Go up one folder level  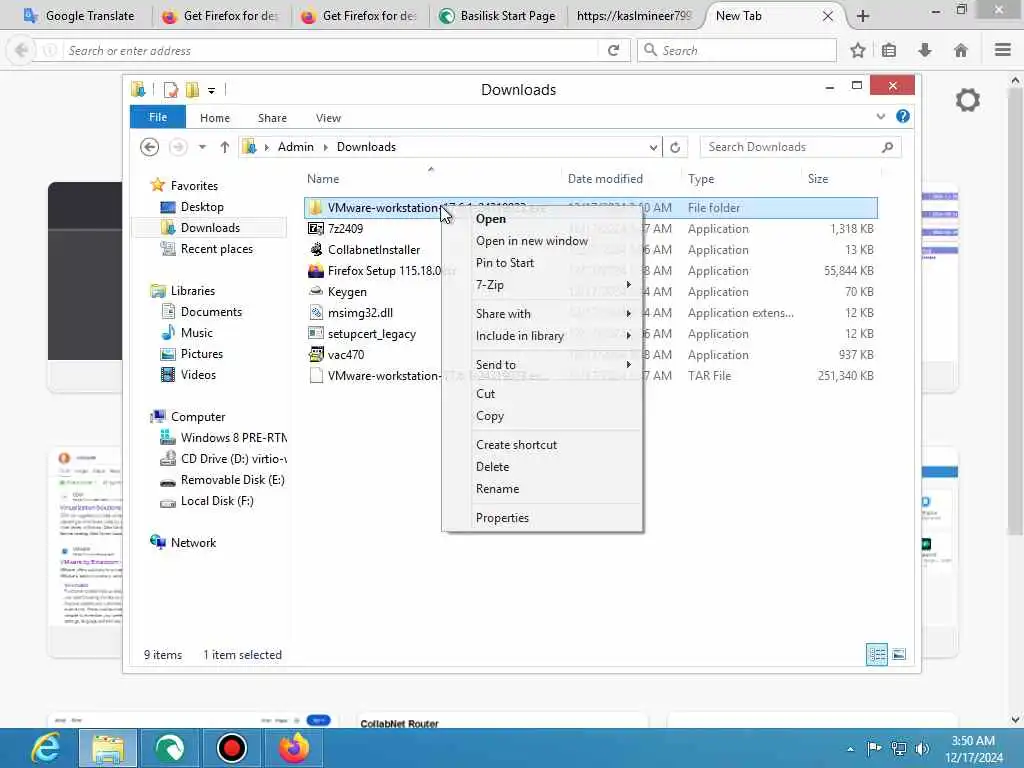[225, 147]
